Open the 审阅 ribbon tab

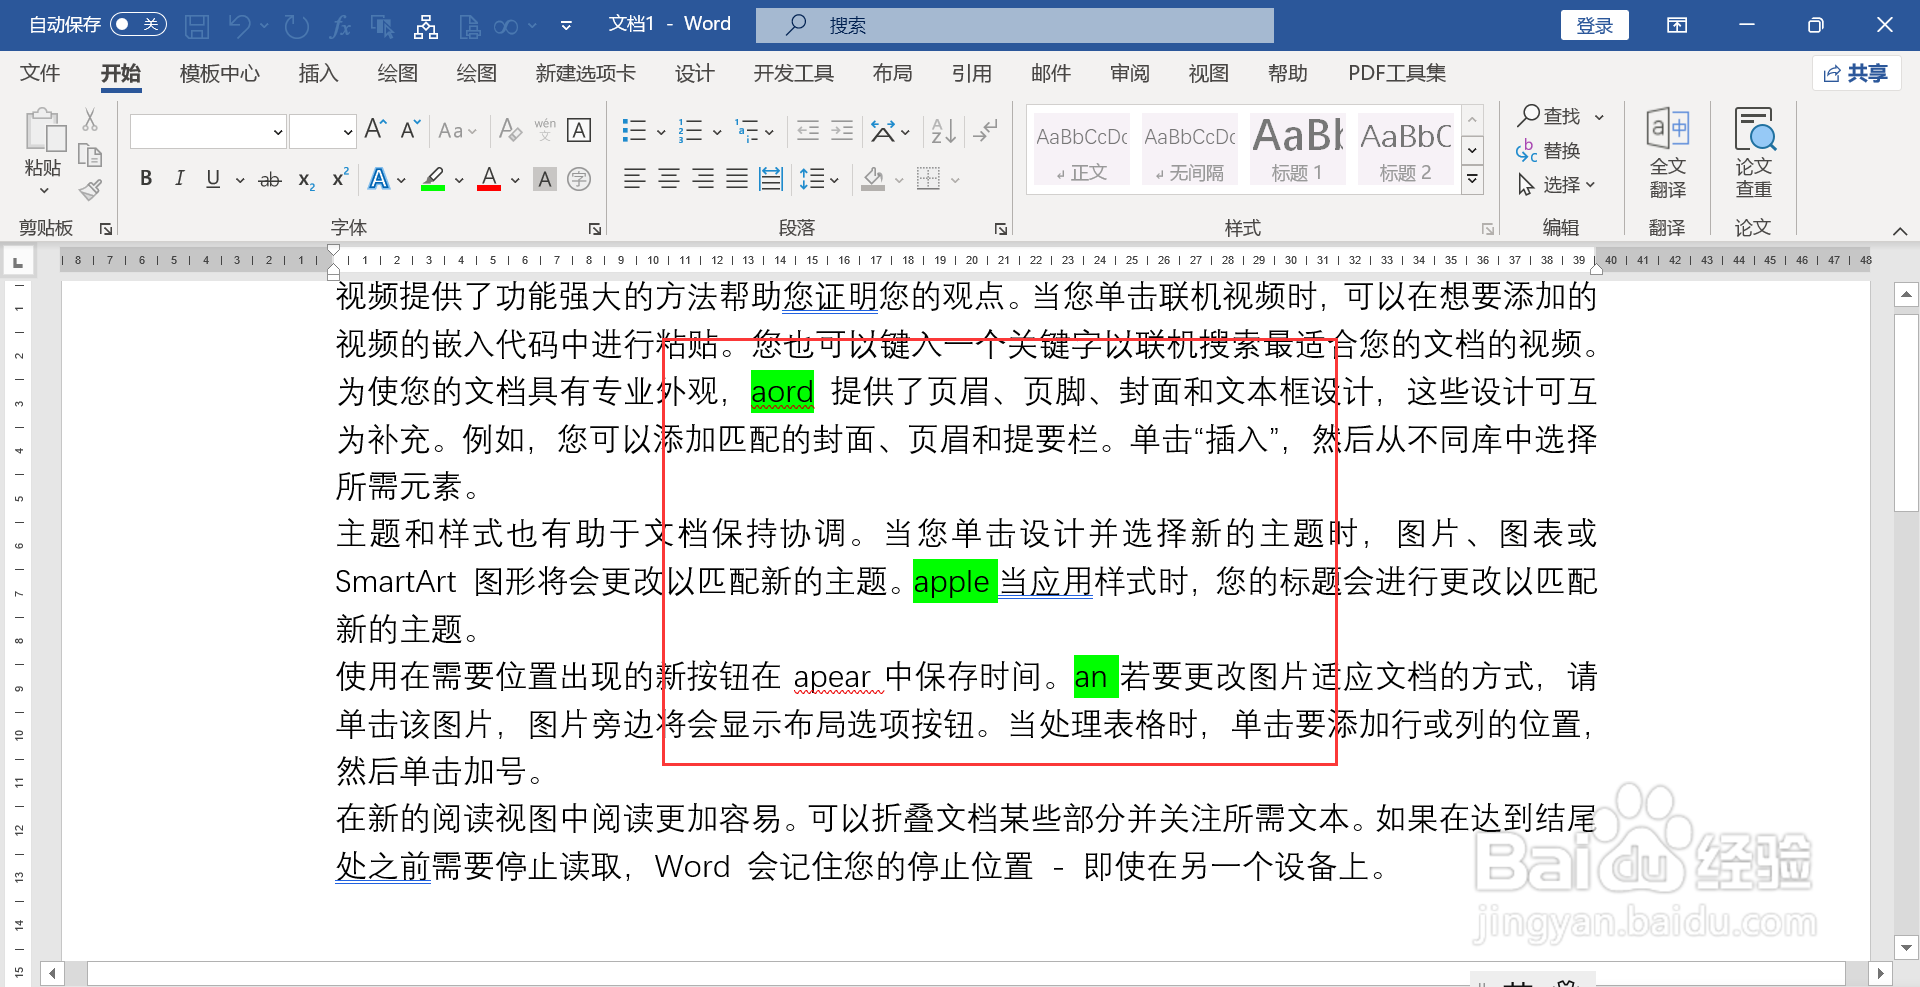(x=1129, y=73)
